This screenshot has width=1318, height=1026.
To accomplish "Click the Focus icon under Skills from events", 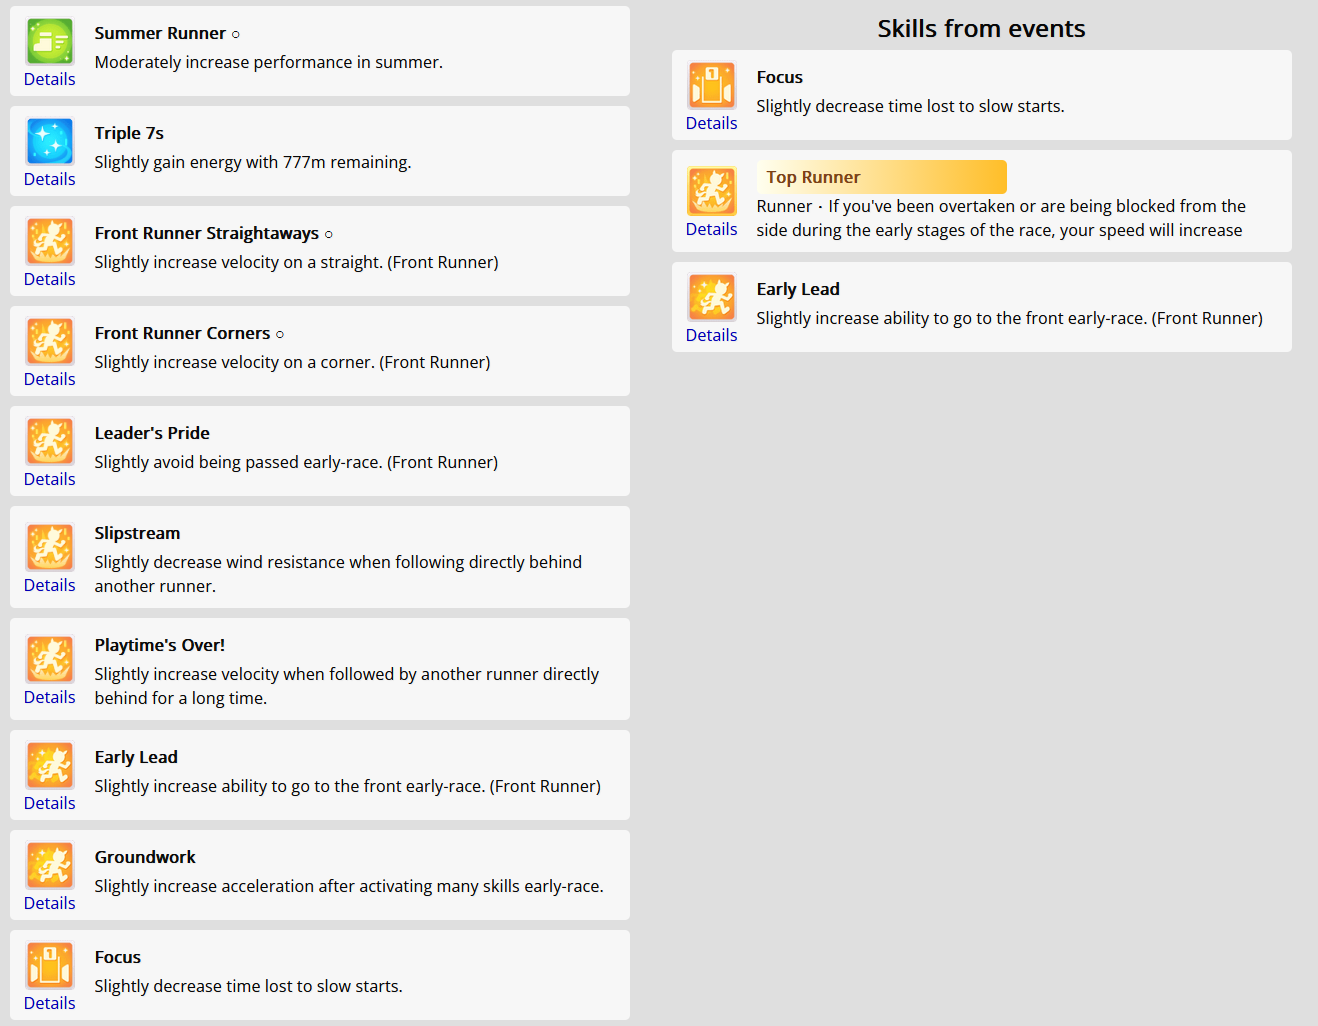I will pos(712,86).
